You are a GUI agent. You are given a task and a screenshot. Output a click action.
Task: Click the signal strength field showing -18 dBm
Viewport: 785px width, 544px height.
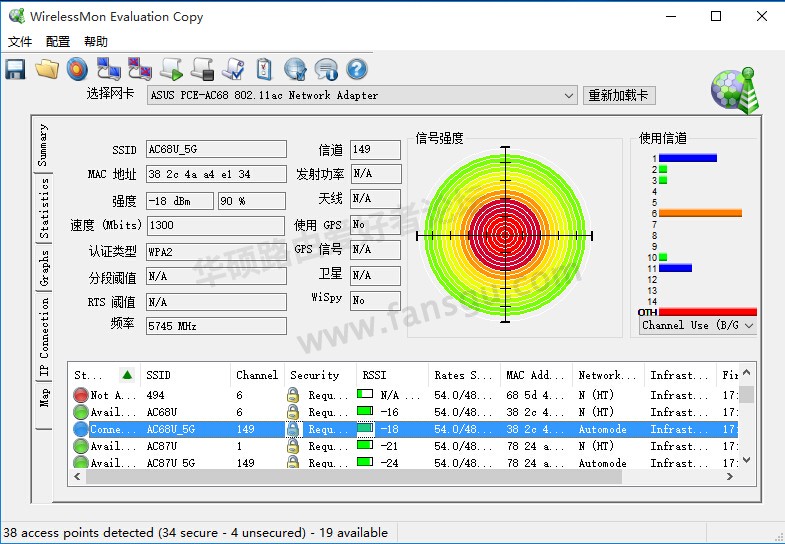pyautogui.click(x=180, y=201)
